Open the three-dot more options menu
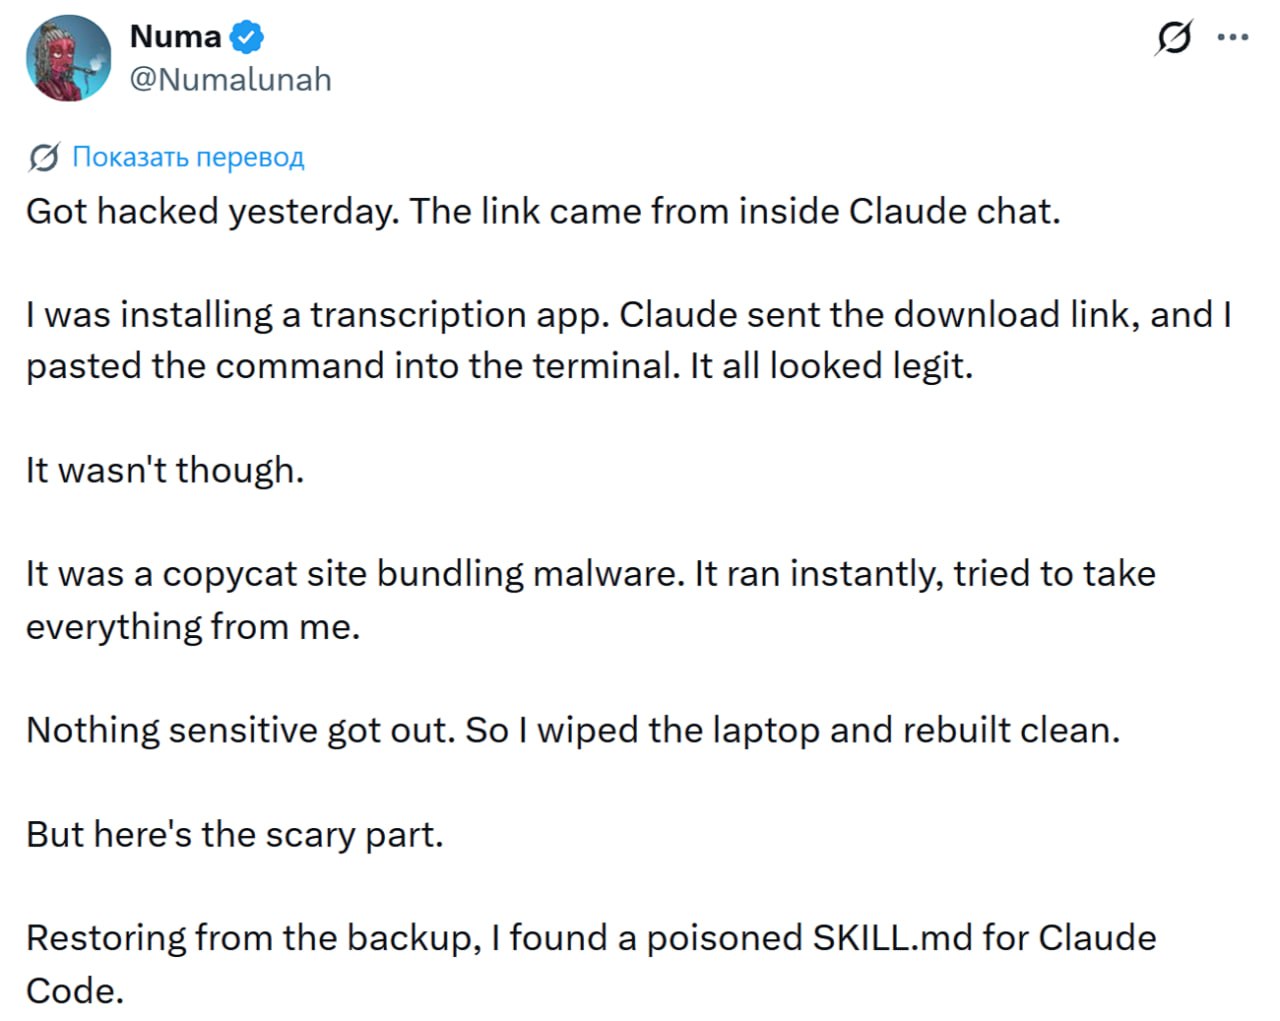 point(1232,38)
